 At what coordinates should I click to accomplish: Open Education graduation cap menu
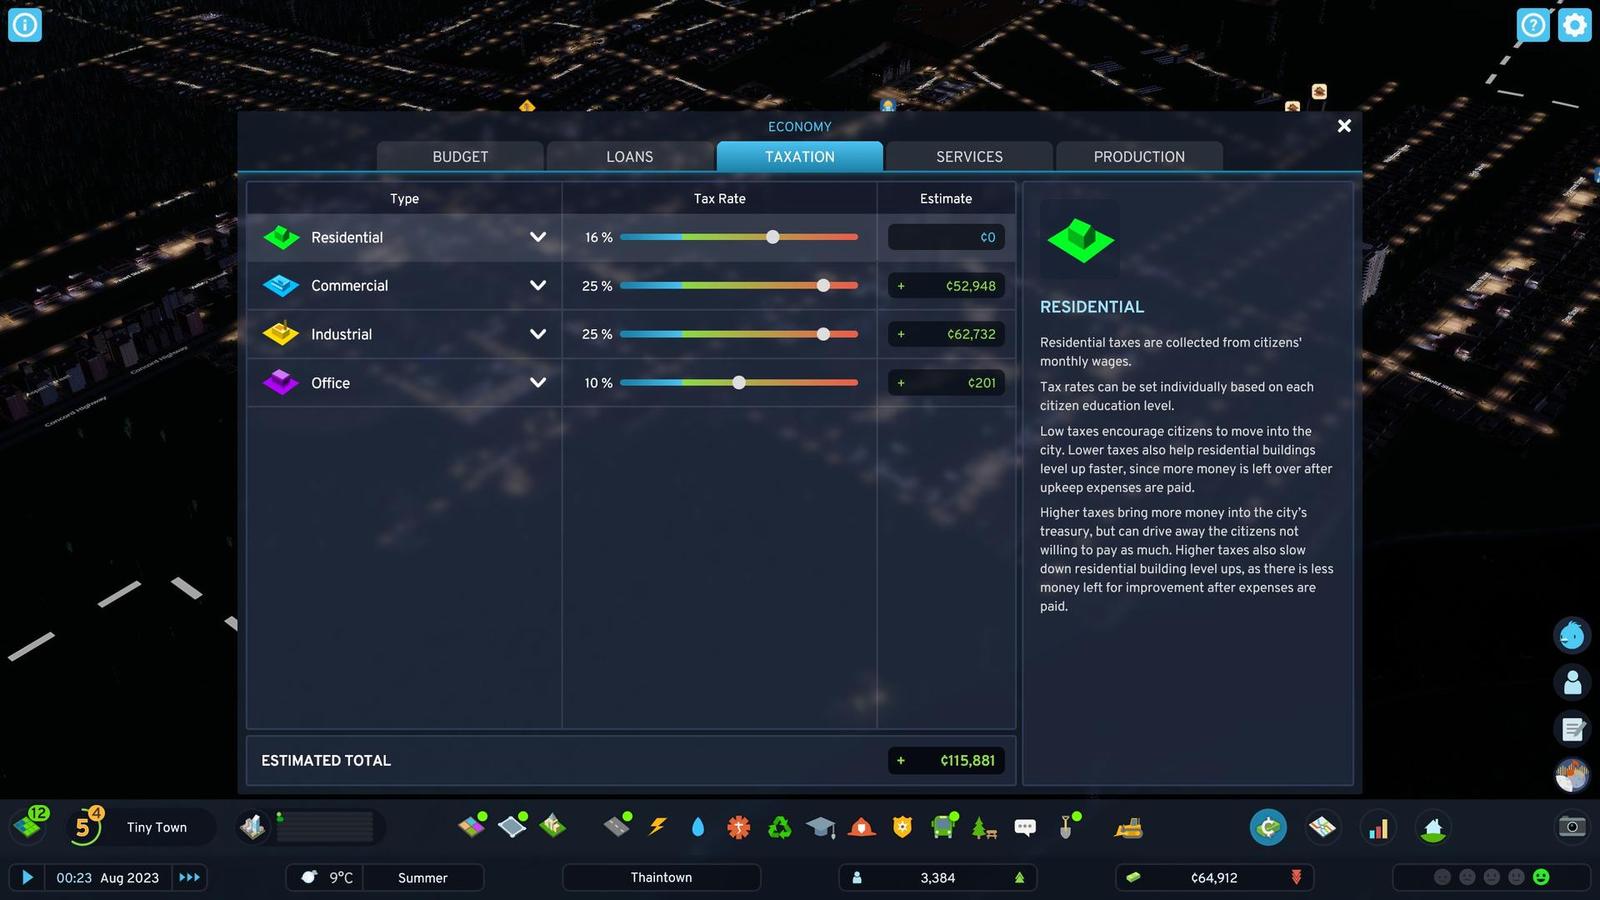pos(820,827)
